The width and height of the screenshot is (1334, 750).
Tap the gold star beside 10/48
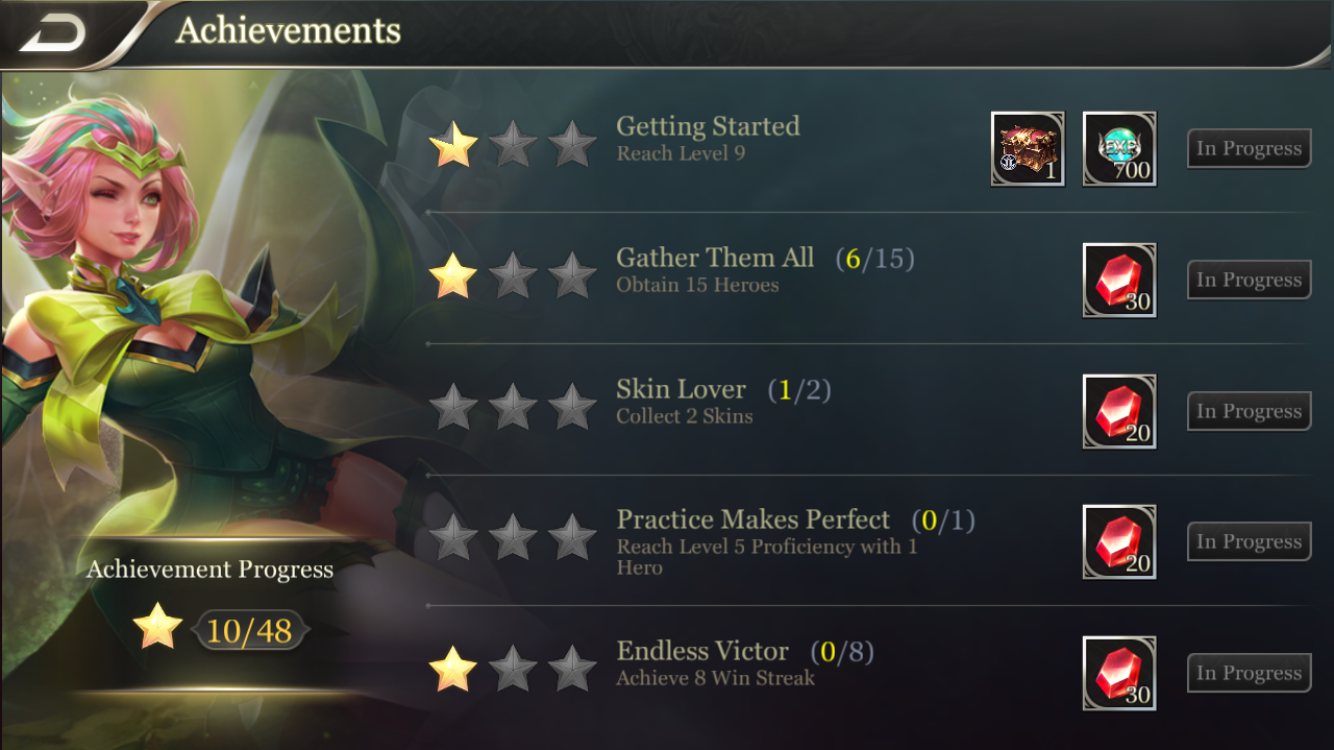pyautogui.click(x=158, y=629)
